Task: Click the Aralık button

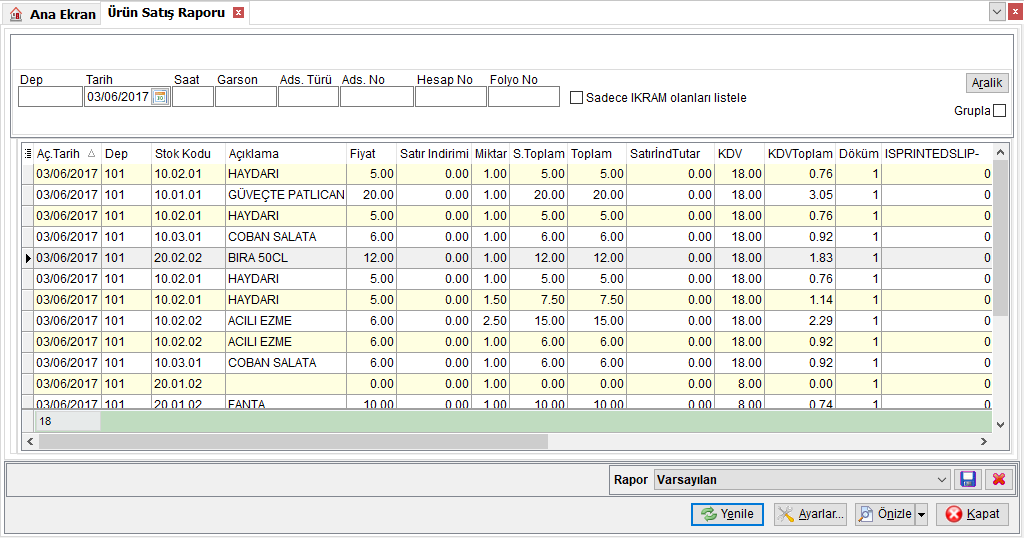Action: click(x=986, y=82)
